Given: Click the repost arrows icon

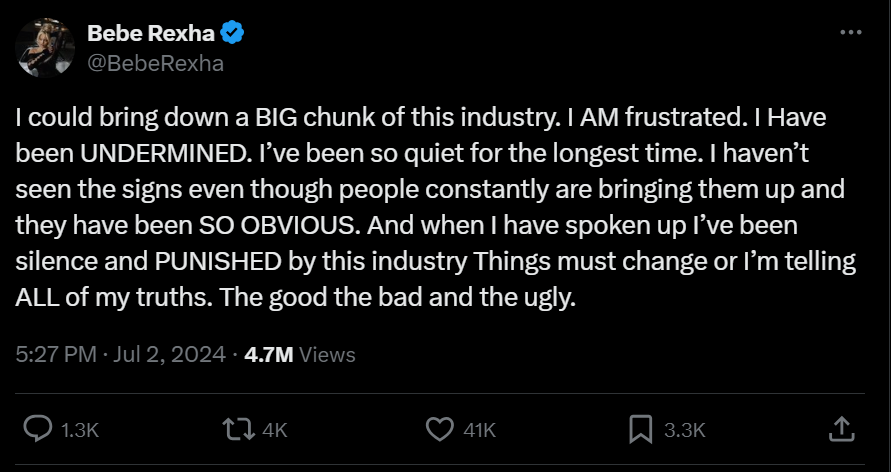Looking at the screenshot, I should coord(239,430).
